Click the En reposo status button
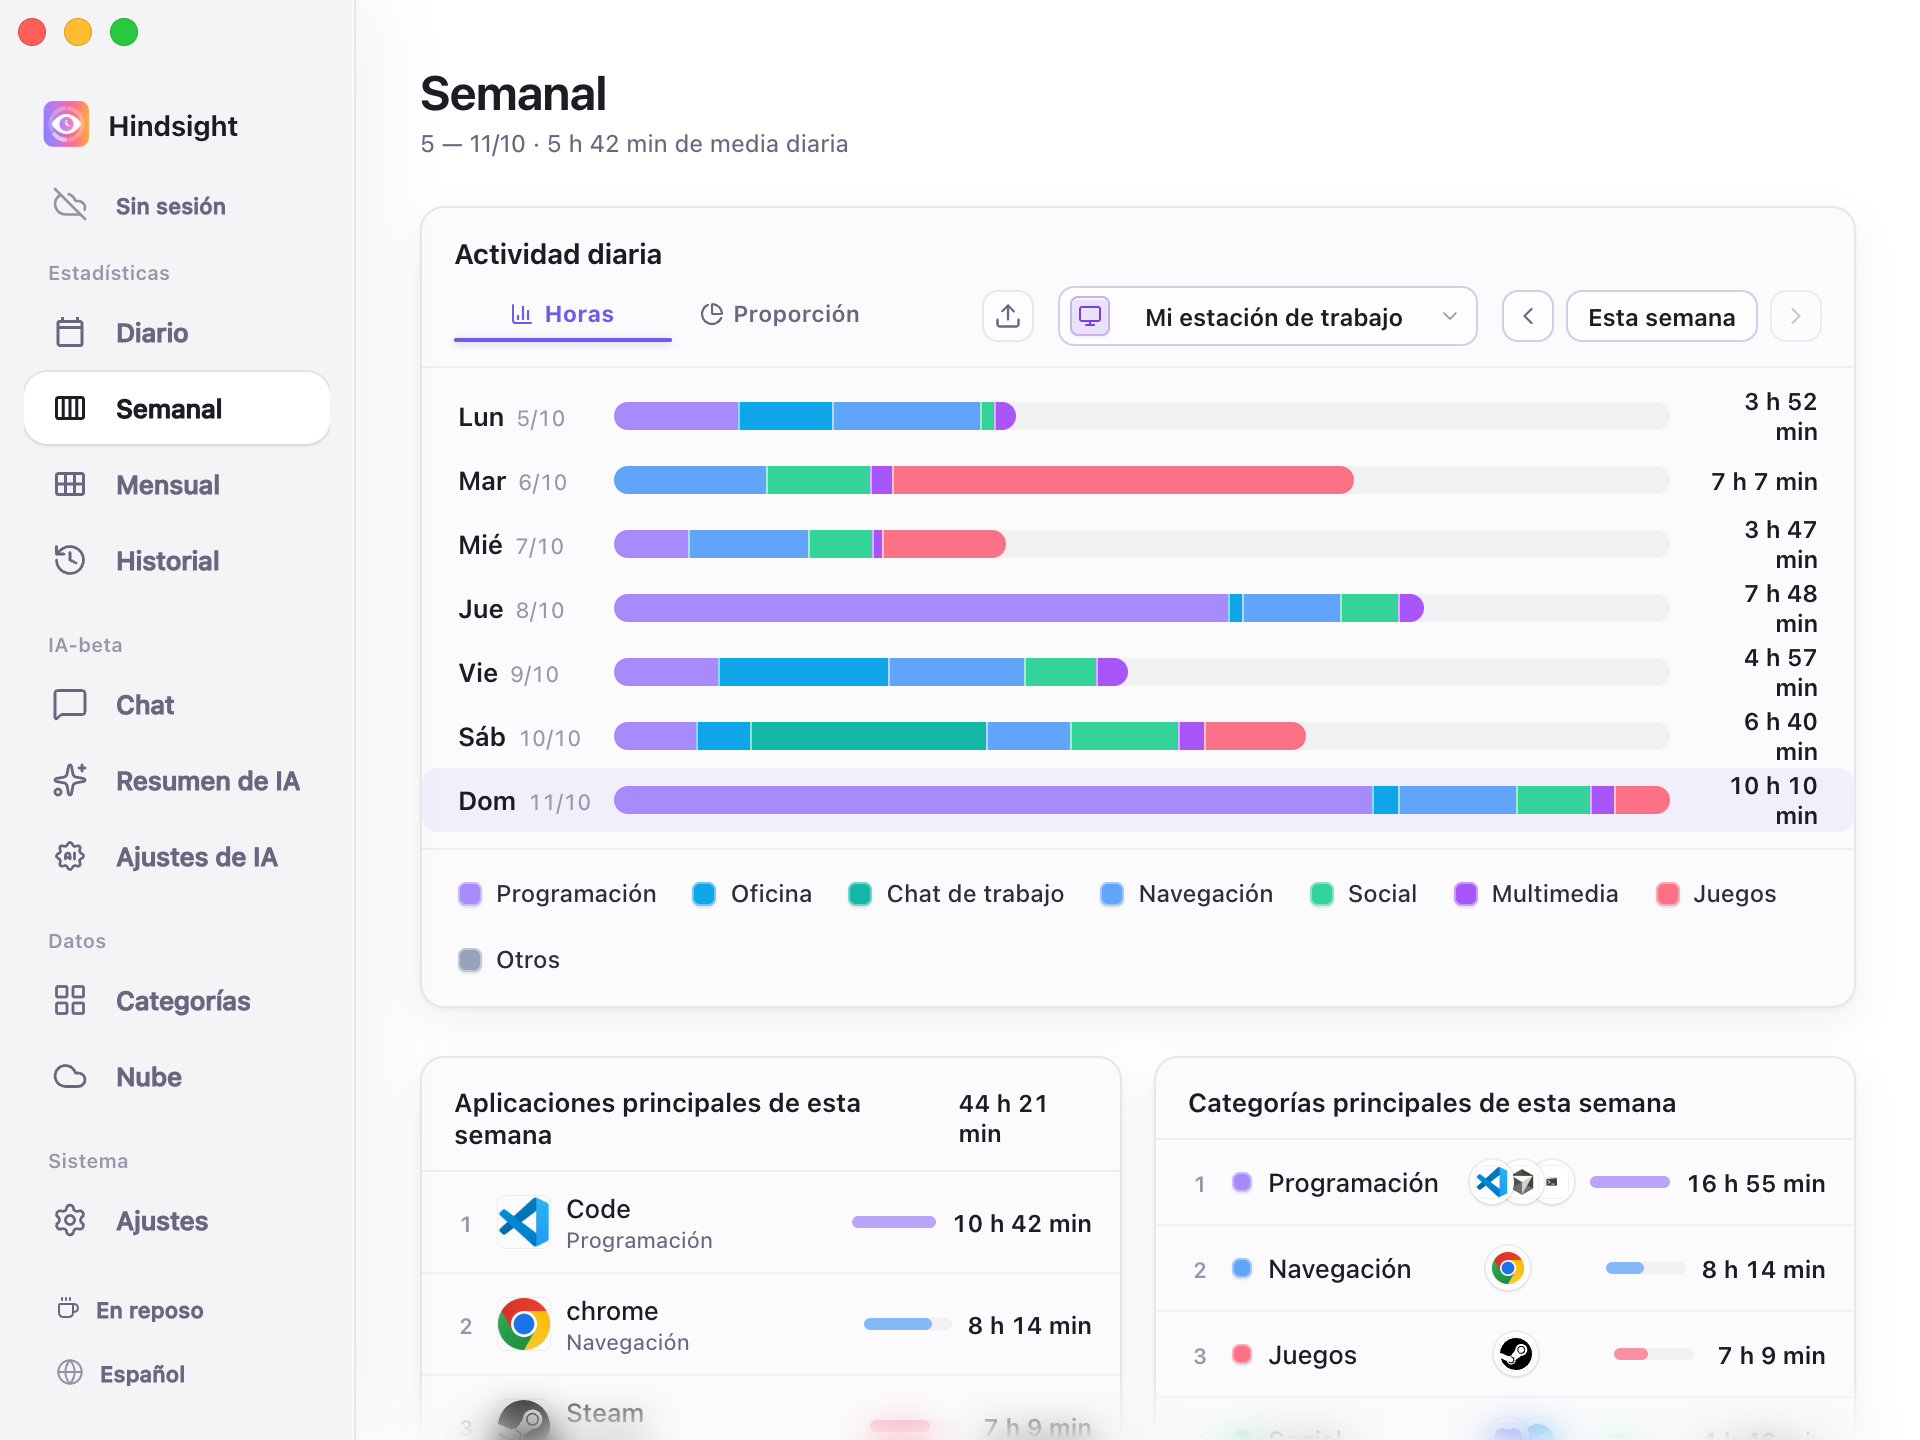This screenshot has width=1920, height=1440. 130,1309
